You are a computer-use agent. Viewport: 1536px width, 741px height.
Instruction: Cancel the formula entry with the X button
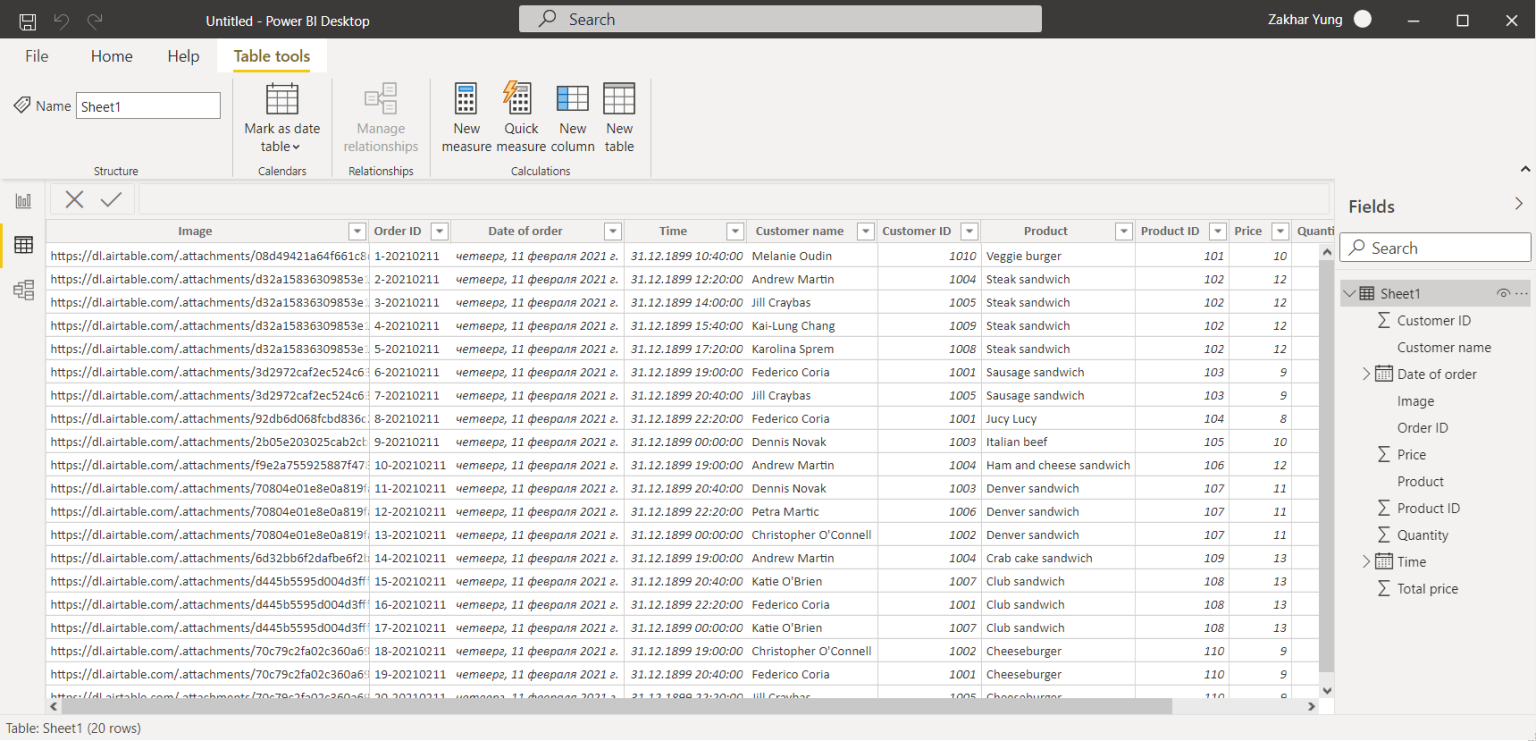74,199
